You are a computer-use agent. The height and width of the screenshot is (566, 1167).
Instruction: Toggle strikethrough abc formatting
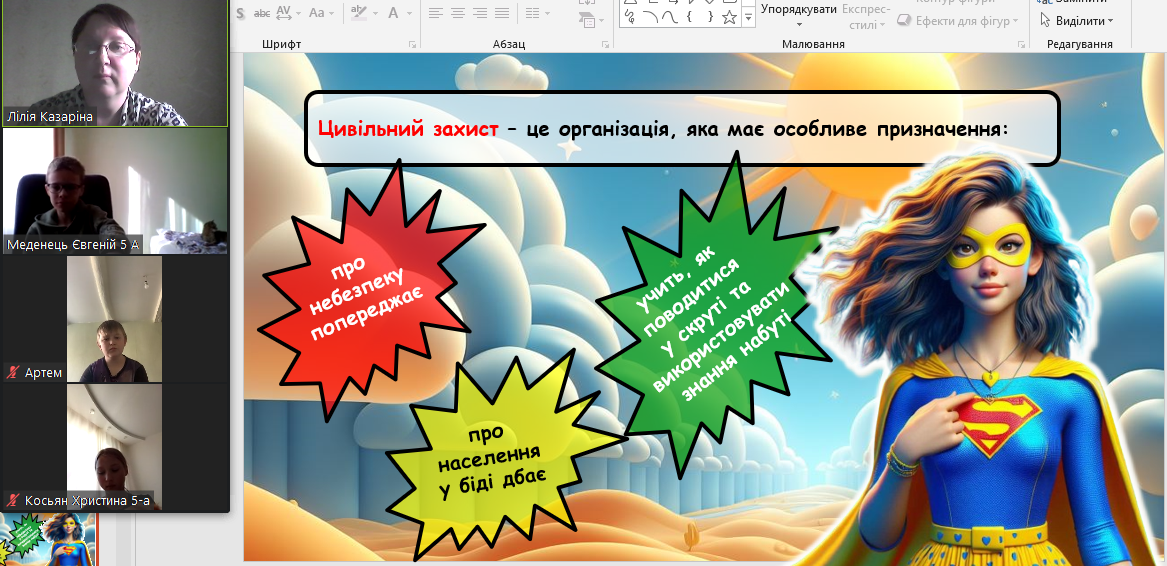262,13
